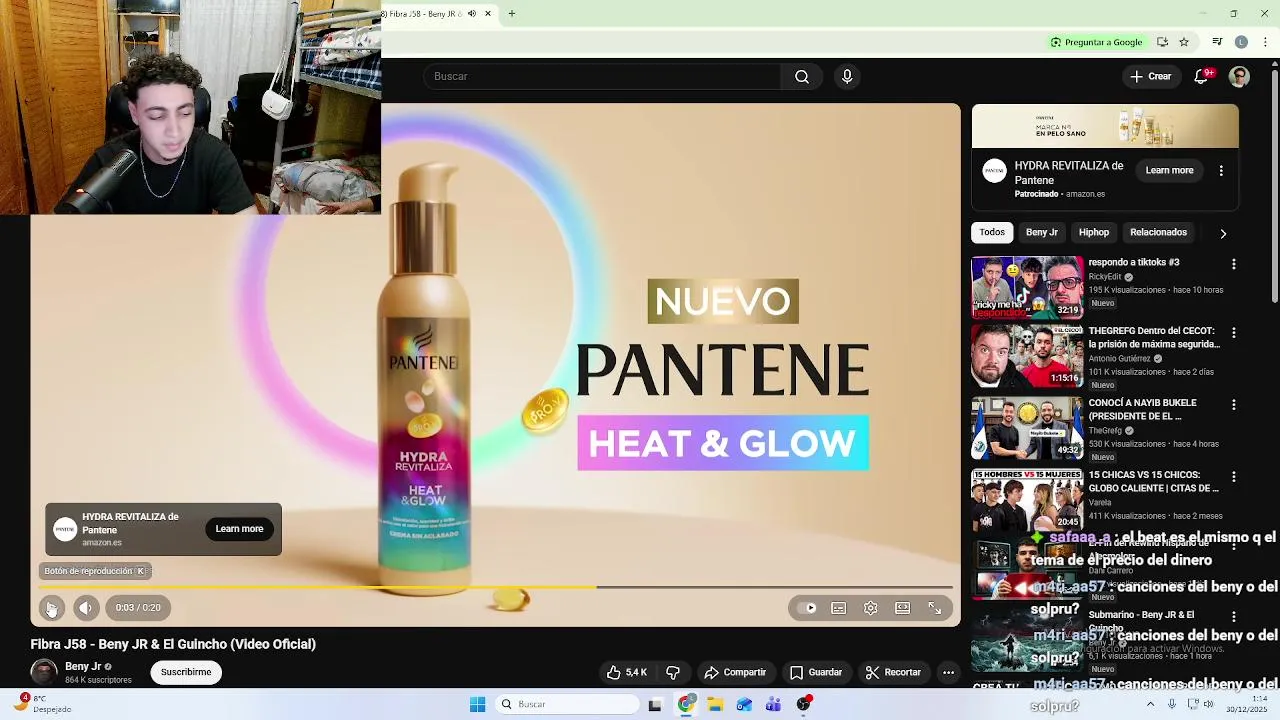This screenshot has width=1280, height=720.
Task: Click the 'Suscribirme' button
Action: [186, 673]
